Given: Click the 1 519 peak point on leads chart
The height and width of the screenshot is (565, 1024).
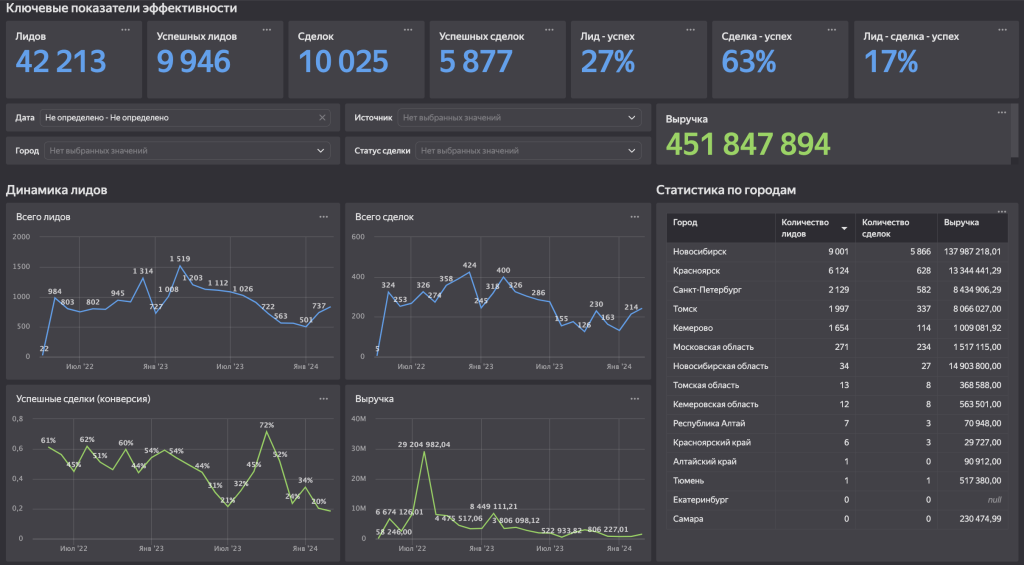Looking at the screenshot, I should pos(181,266).
